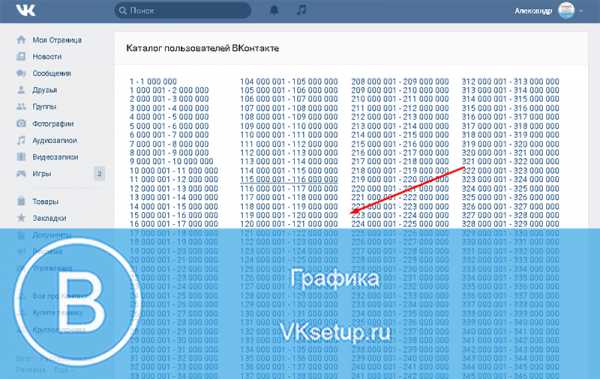Viewport: 600px width, 379px height.
Task: Open range 324 000 001 - 325 000 000
Action: pos(510,188)
